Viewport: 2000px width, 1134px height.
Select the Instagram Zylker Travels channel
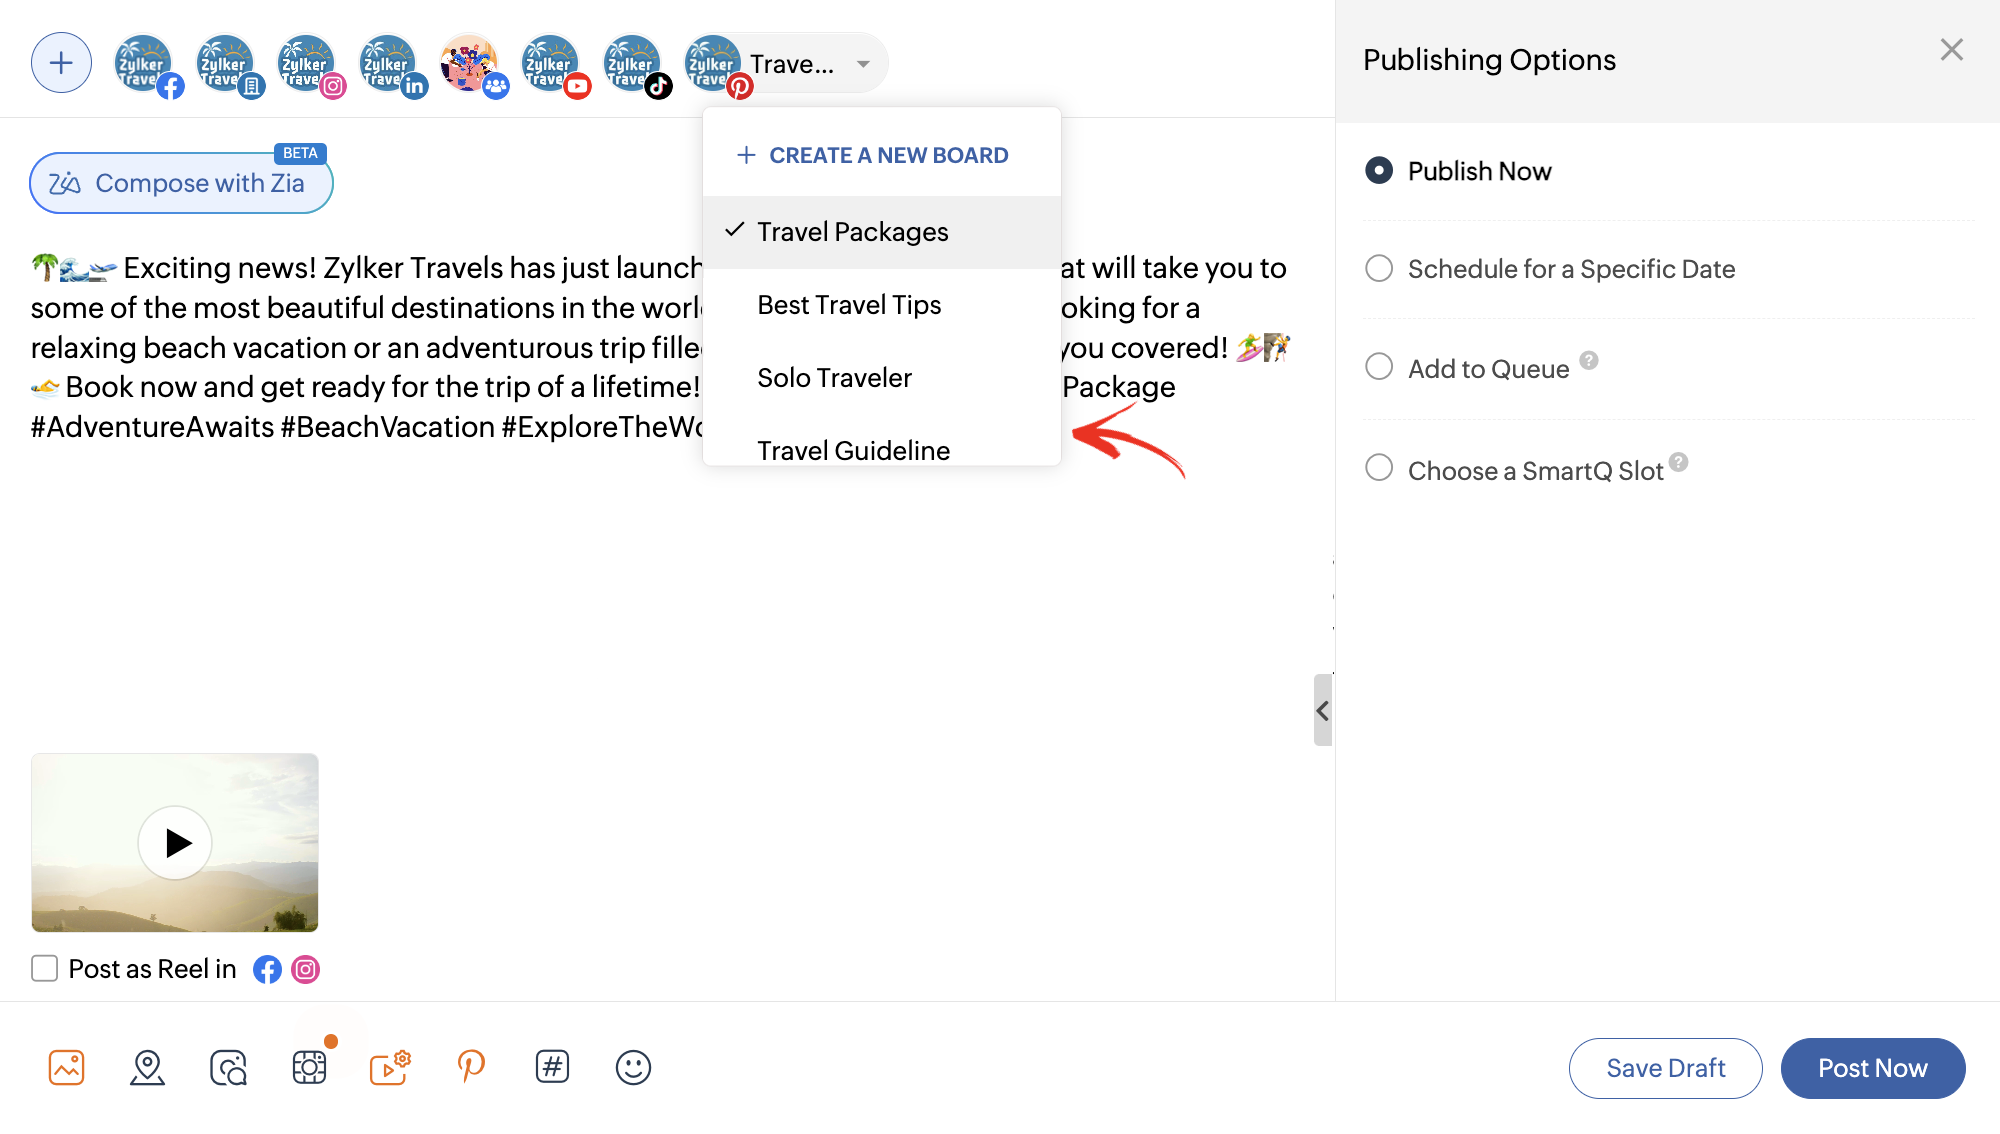[307, 65]
